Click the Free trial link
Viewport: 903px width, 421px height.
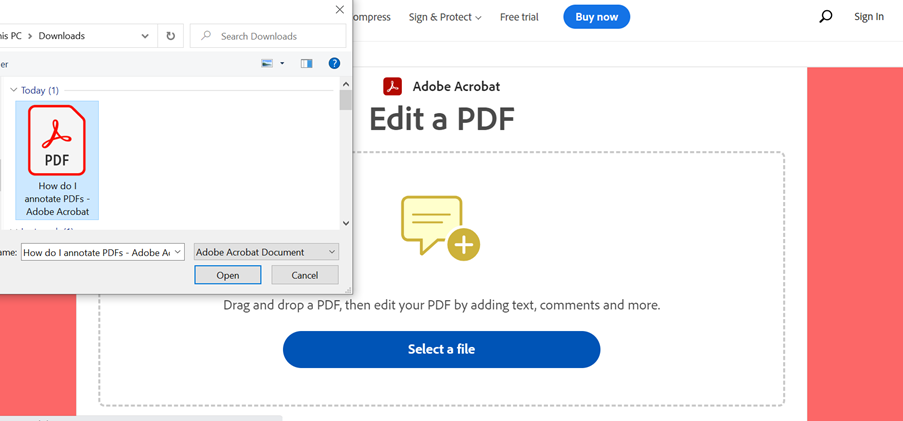[519, 17]
